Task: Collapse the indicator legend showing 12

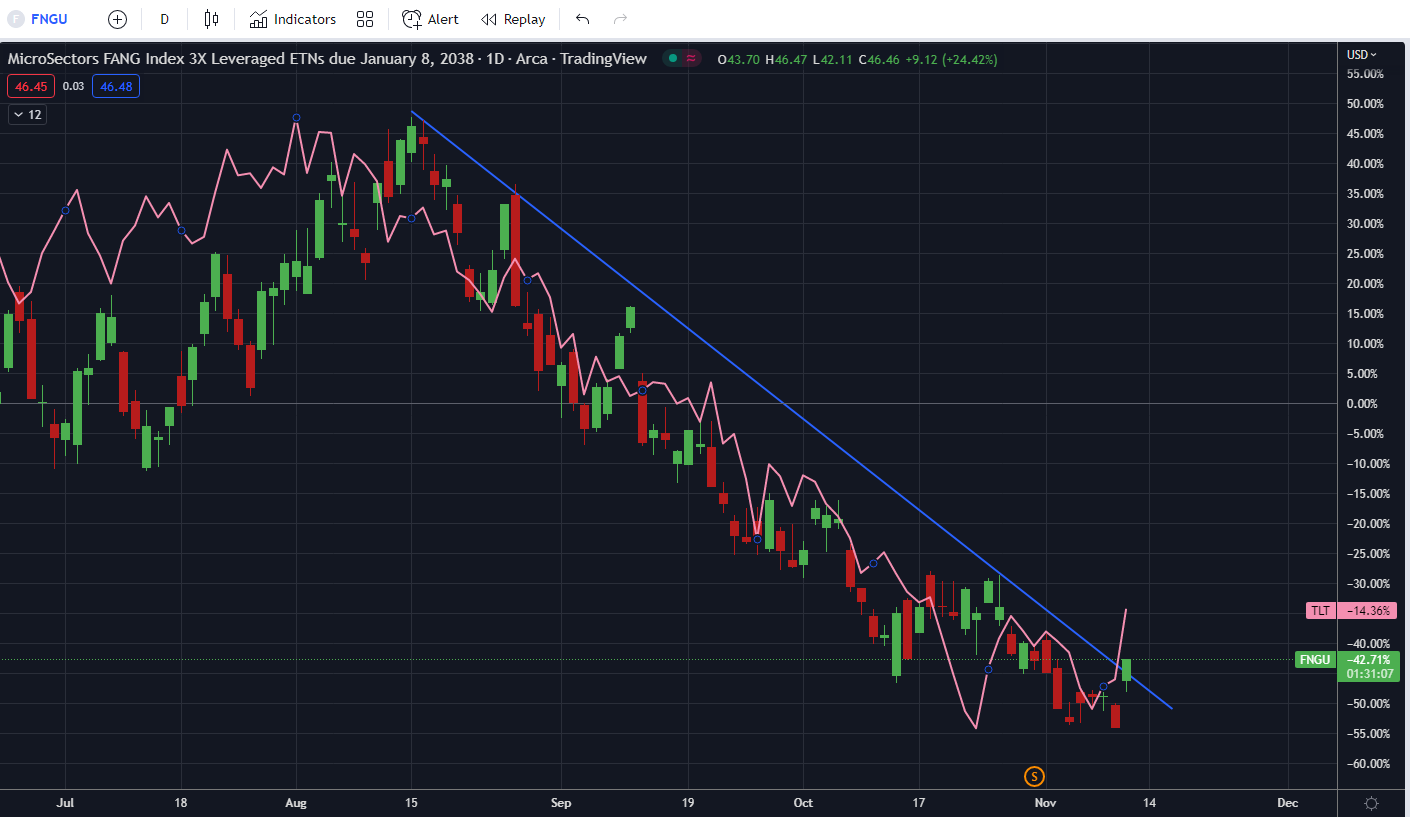Action: click(27, 114)
